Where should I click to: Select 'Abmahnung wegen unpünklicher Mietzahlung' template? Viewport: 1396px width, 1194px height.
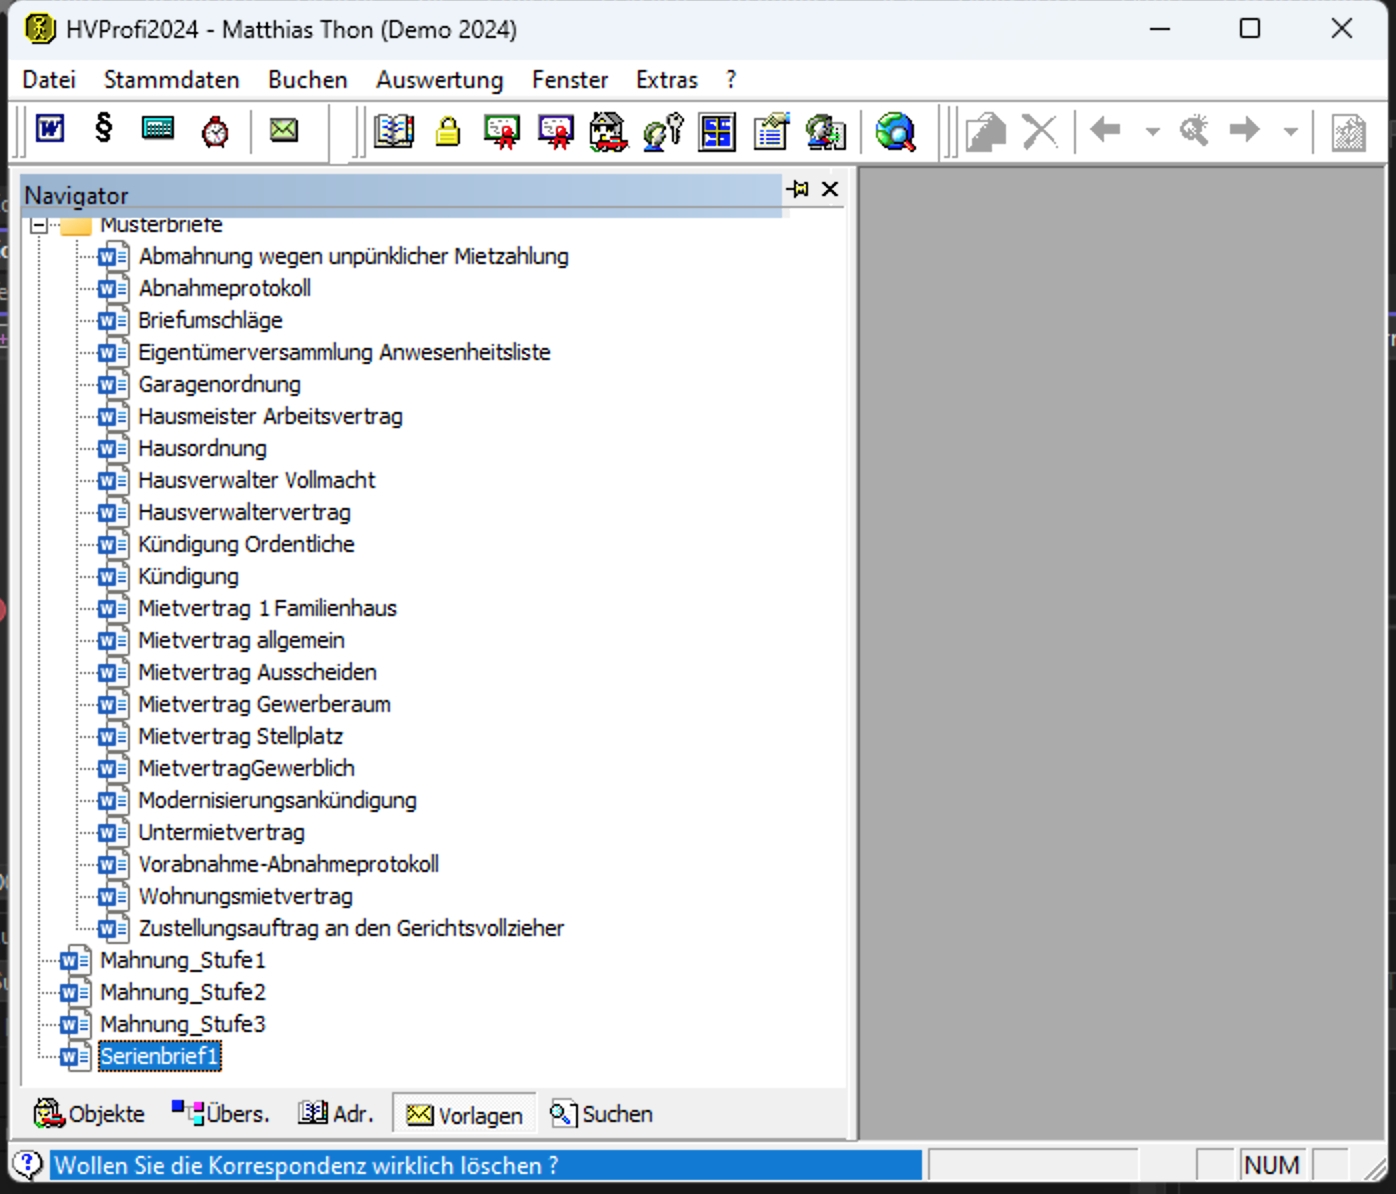click(354, 257)
